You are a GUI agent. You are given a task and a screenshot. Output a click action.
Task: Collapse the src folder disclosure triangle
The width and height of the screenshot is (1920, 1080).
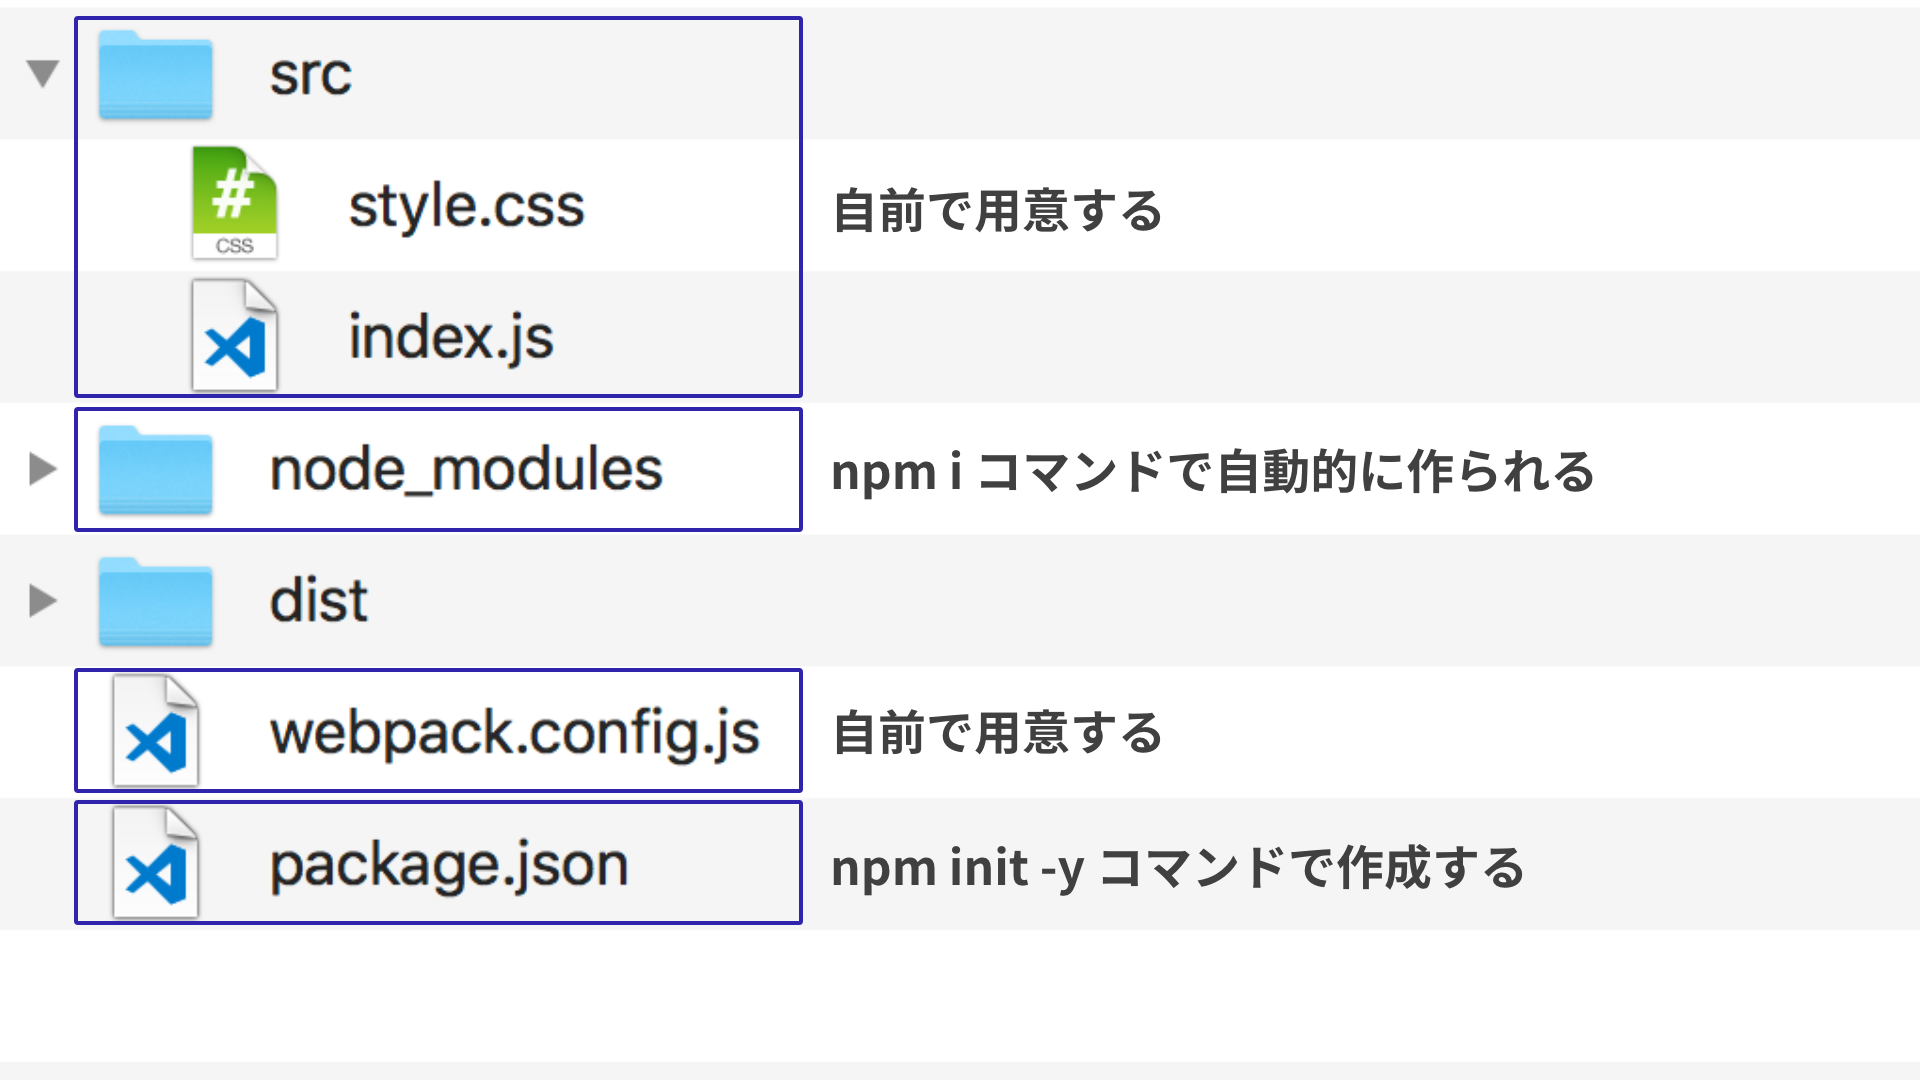point(43,73)
